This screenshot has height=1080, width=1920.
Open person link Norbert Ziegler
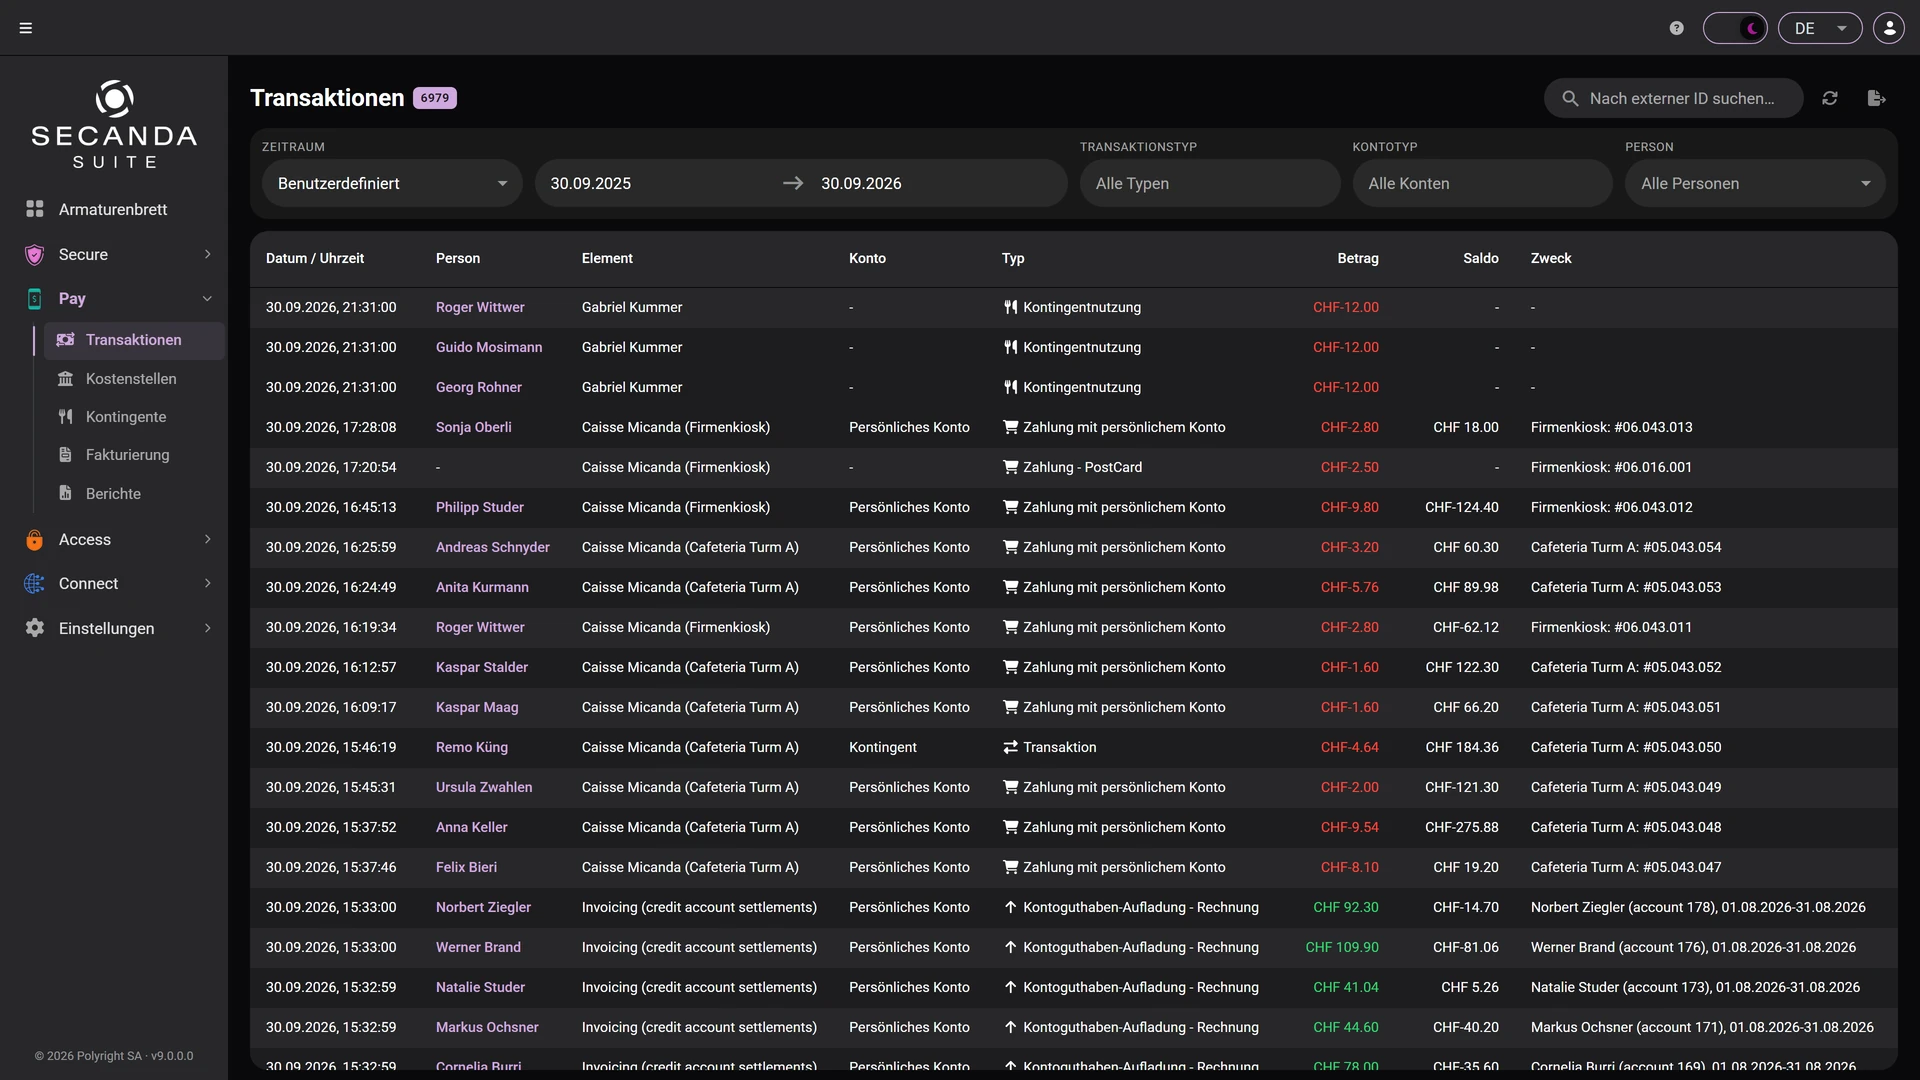point(483,907)
